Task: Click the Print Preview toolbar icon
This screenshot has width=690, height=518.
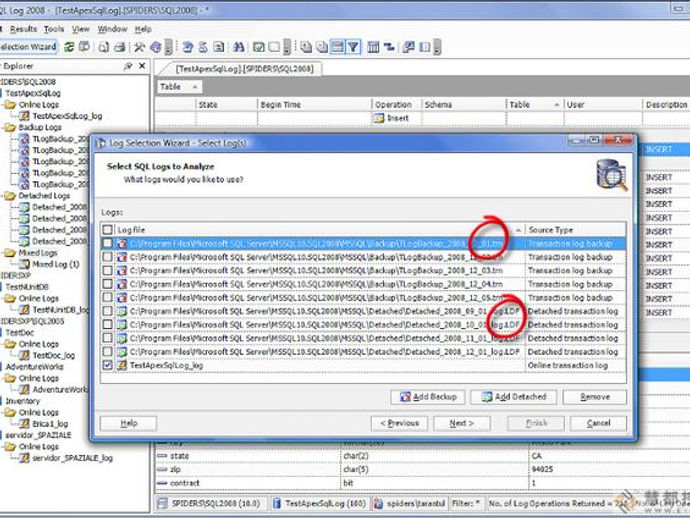Action: pos(103,47)
